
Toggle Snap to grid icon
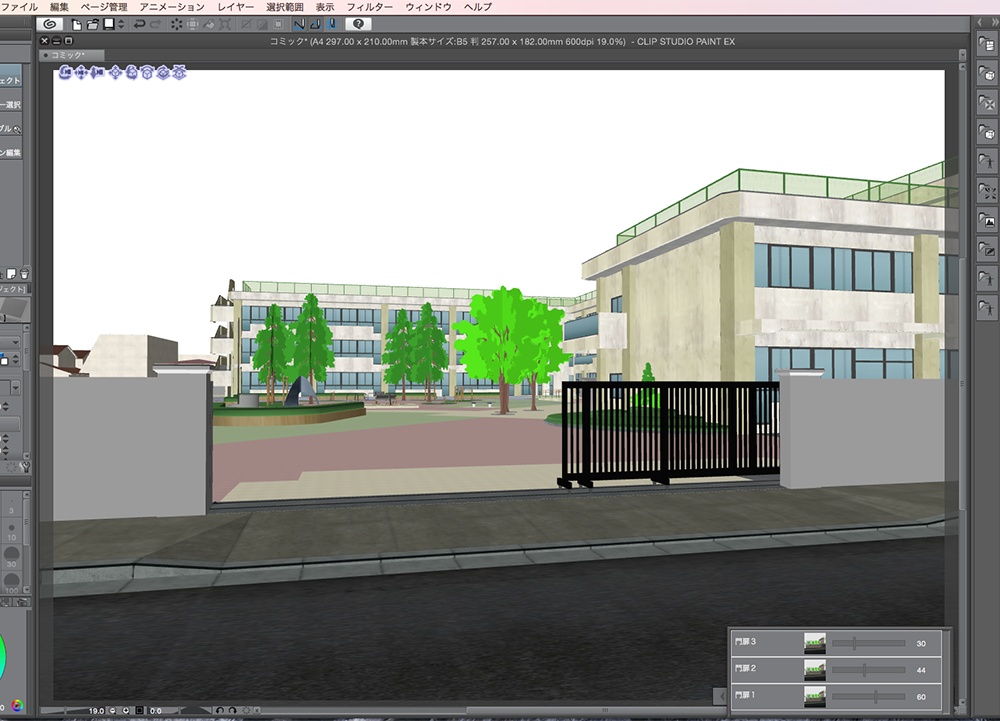coord(332,24)
